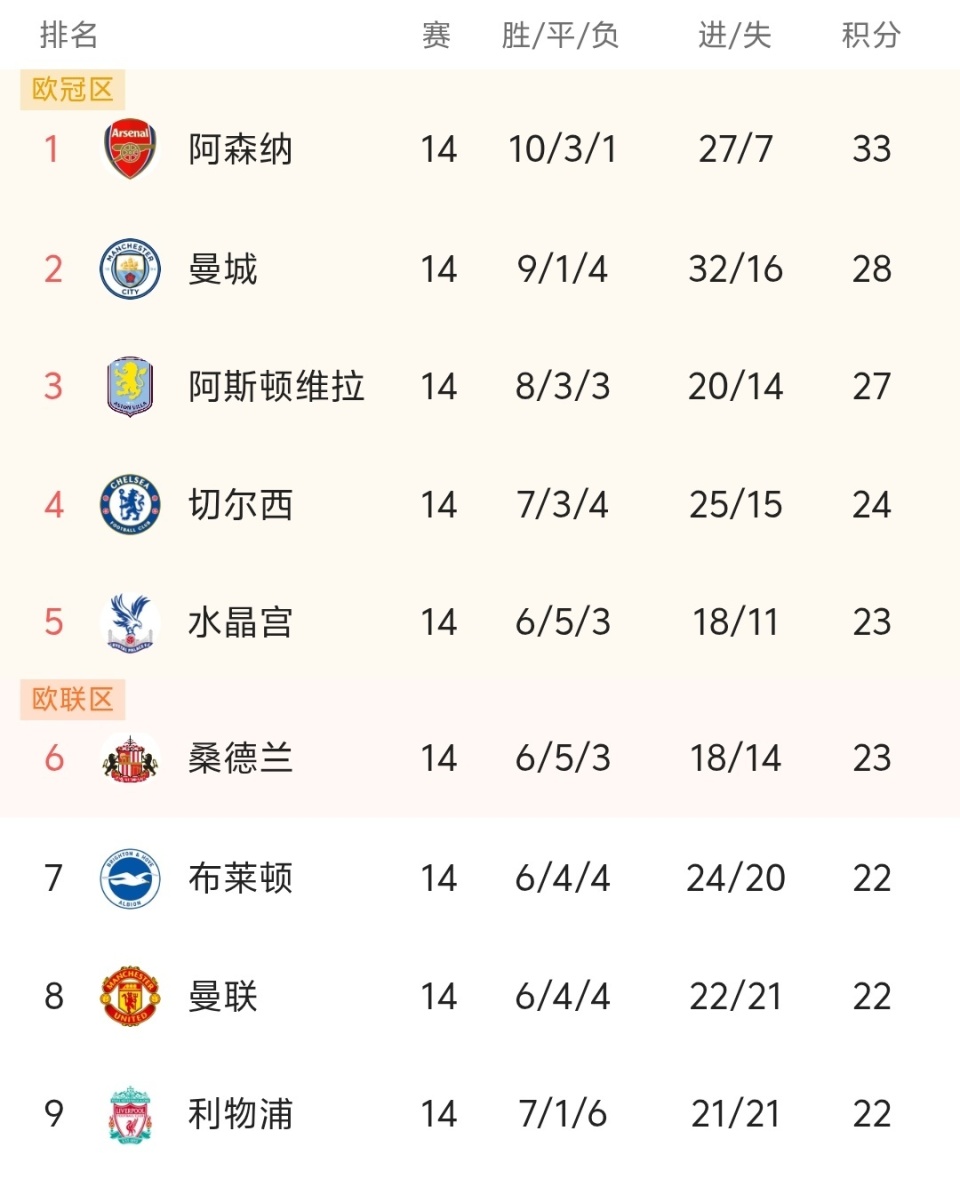Tap the 欧联区 zone label
960x1179 pixels.
[72, 700]
